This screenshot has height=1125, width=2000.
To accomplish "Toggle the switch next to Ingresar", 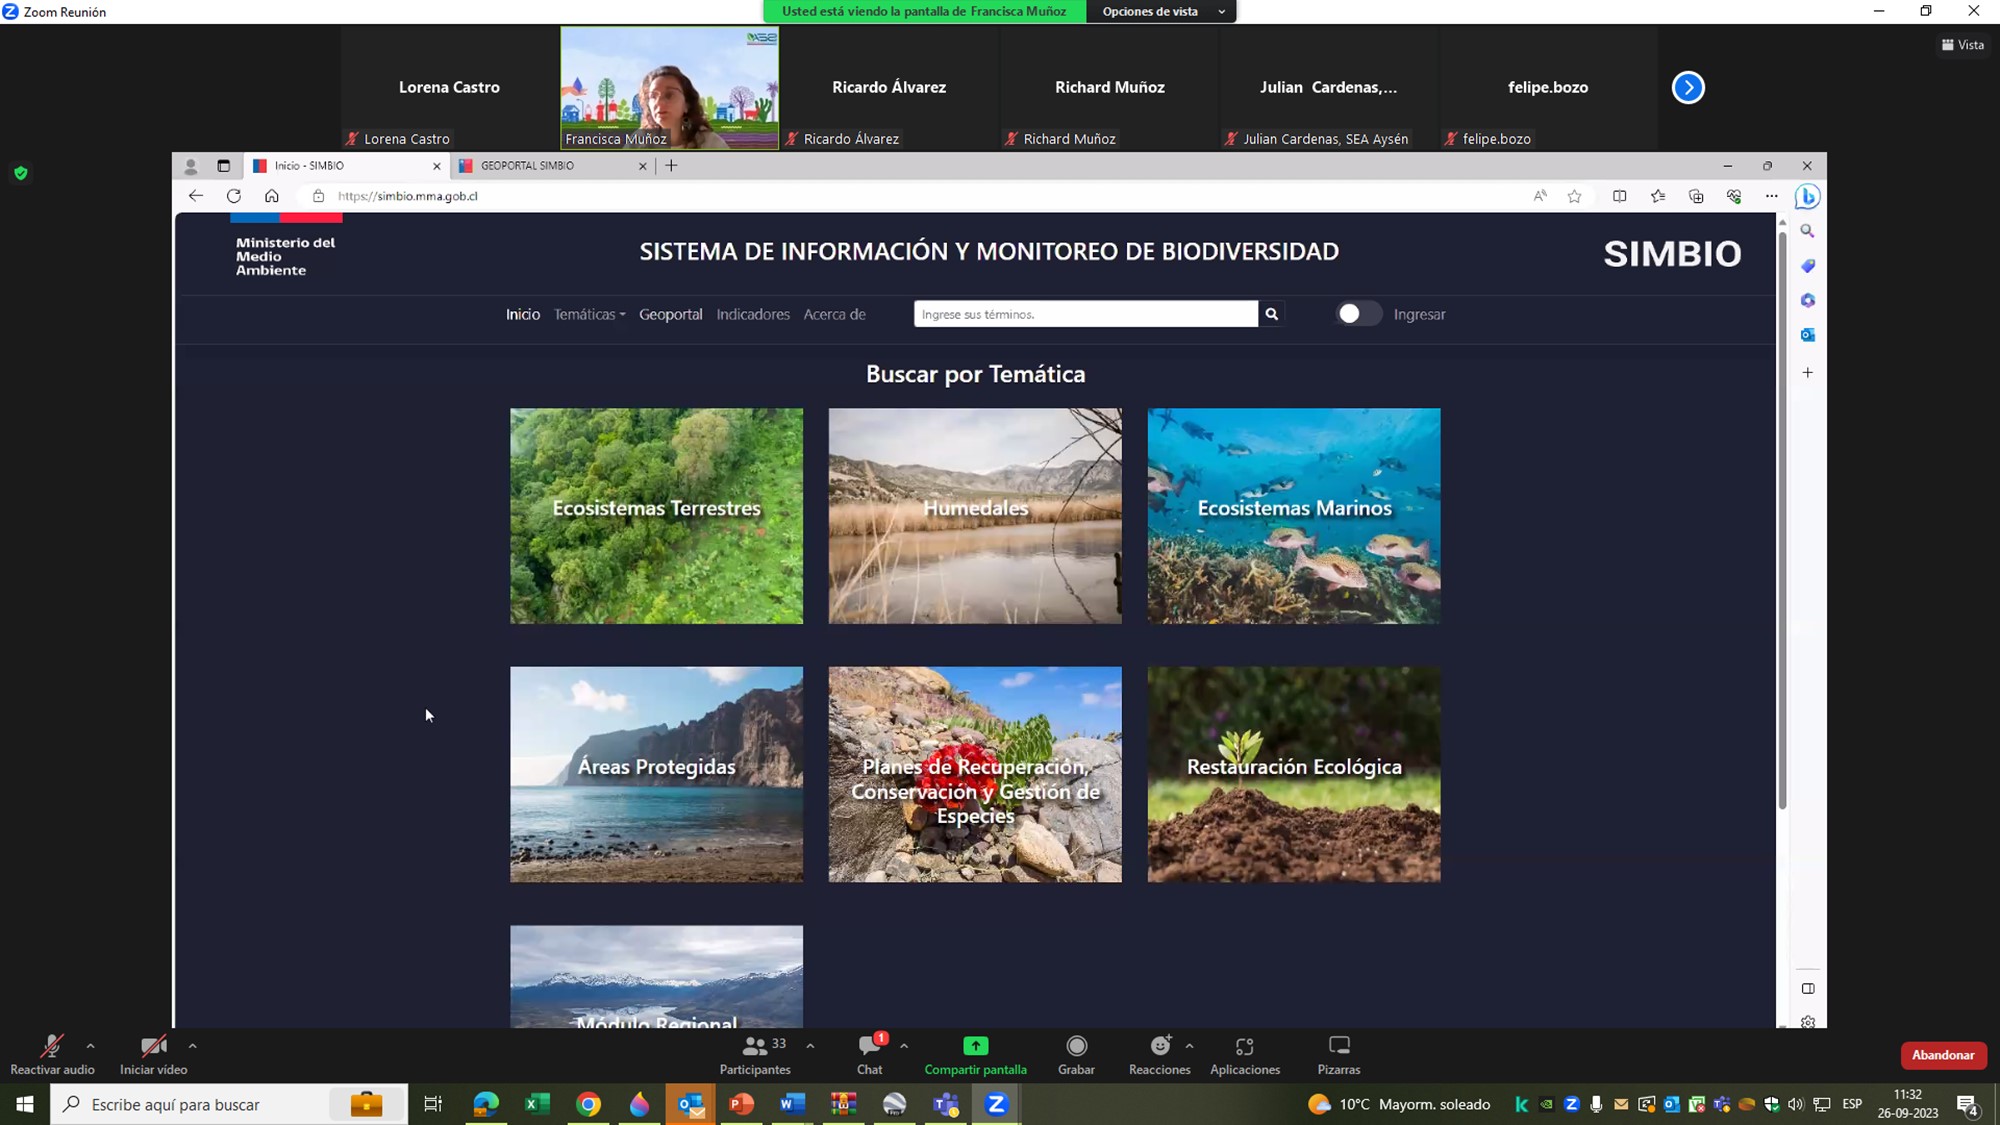I will pos(1357,314).
